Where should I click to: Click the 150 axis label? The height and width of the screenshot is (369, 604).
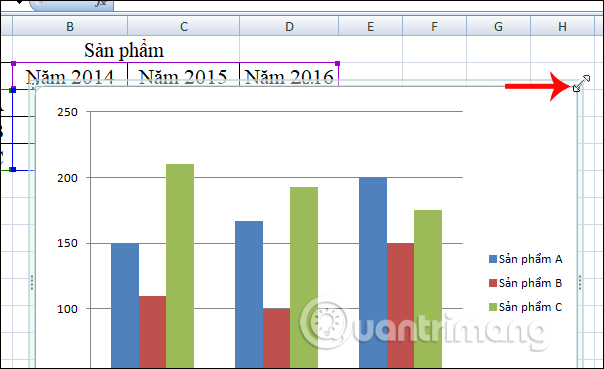[67, 243]
